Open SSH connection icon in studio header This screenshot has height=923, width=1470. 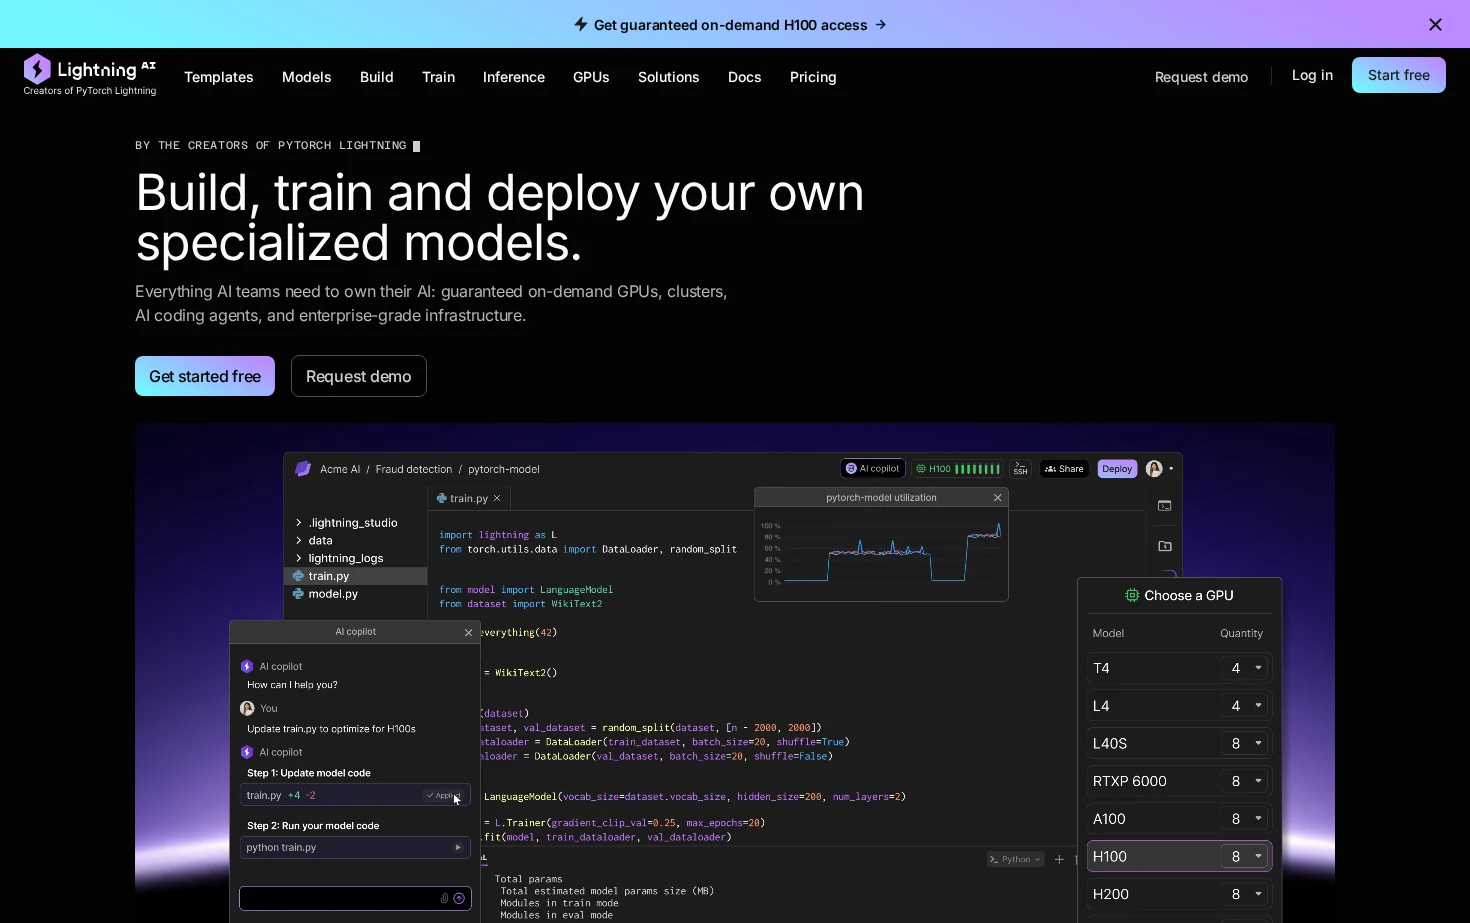[1020, 468]
